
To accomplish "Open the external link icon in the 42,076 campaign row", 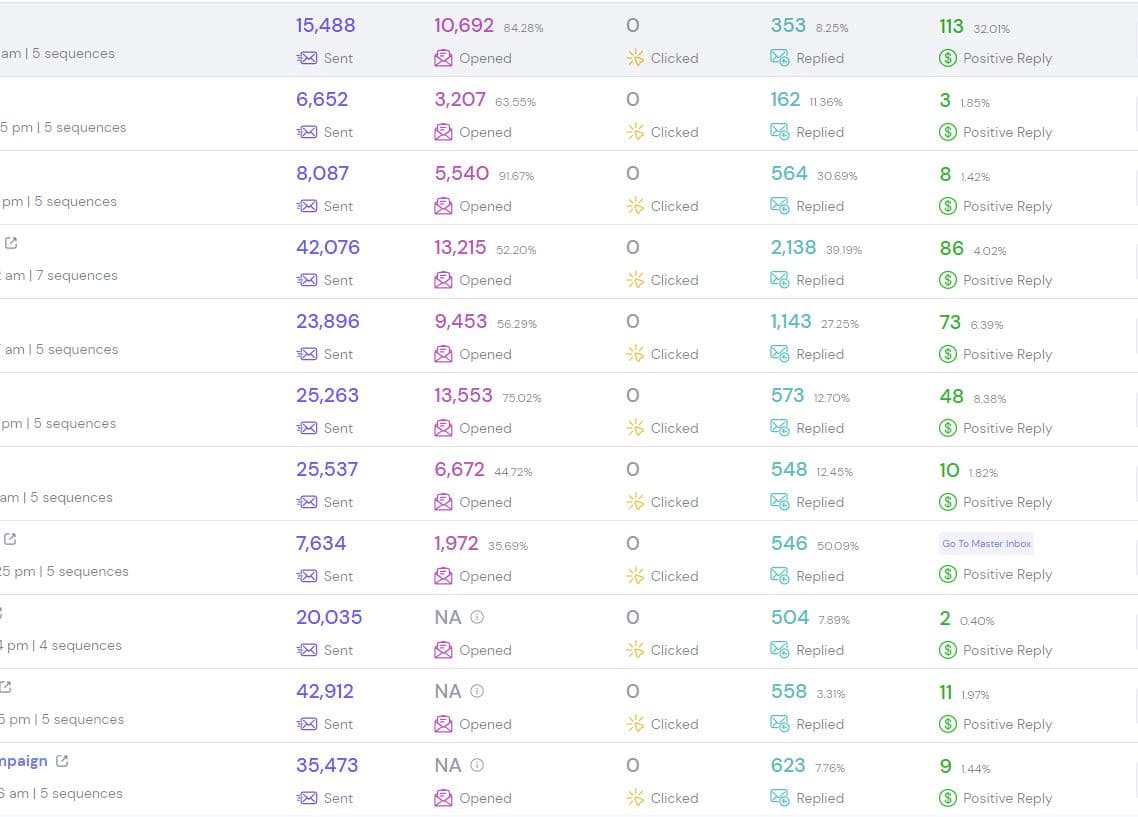I will point(10,242).
